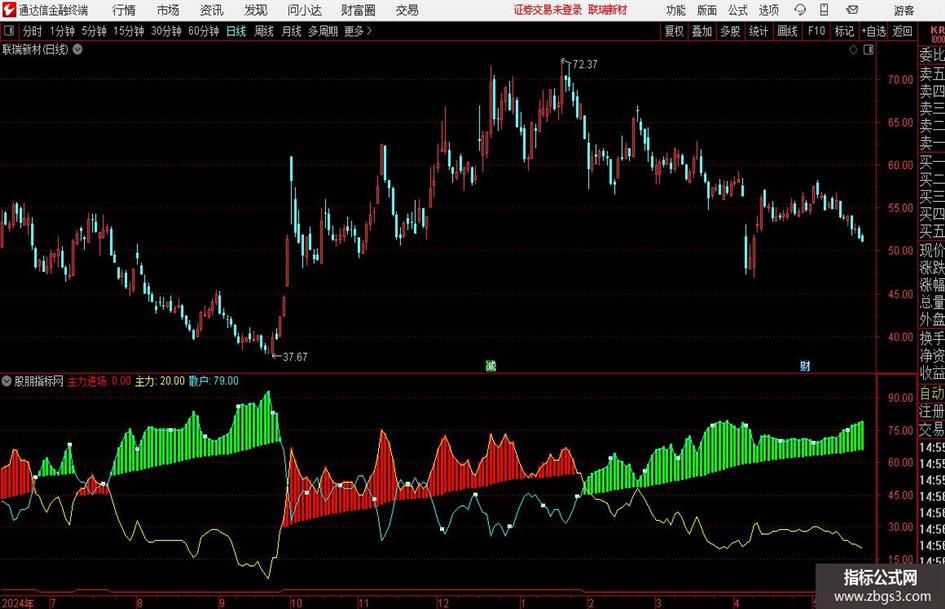
Task: Click the green 减 marker on chart
Action: 491,365
